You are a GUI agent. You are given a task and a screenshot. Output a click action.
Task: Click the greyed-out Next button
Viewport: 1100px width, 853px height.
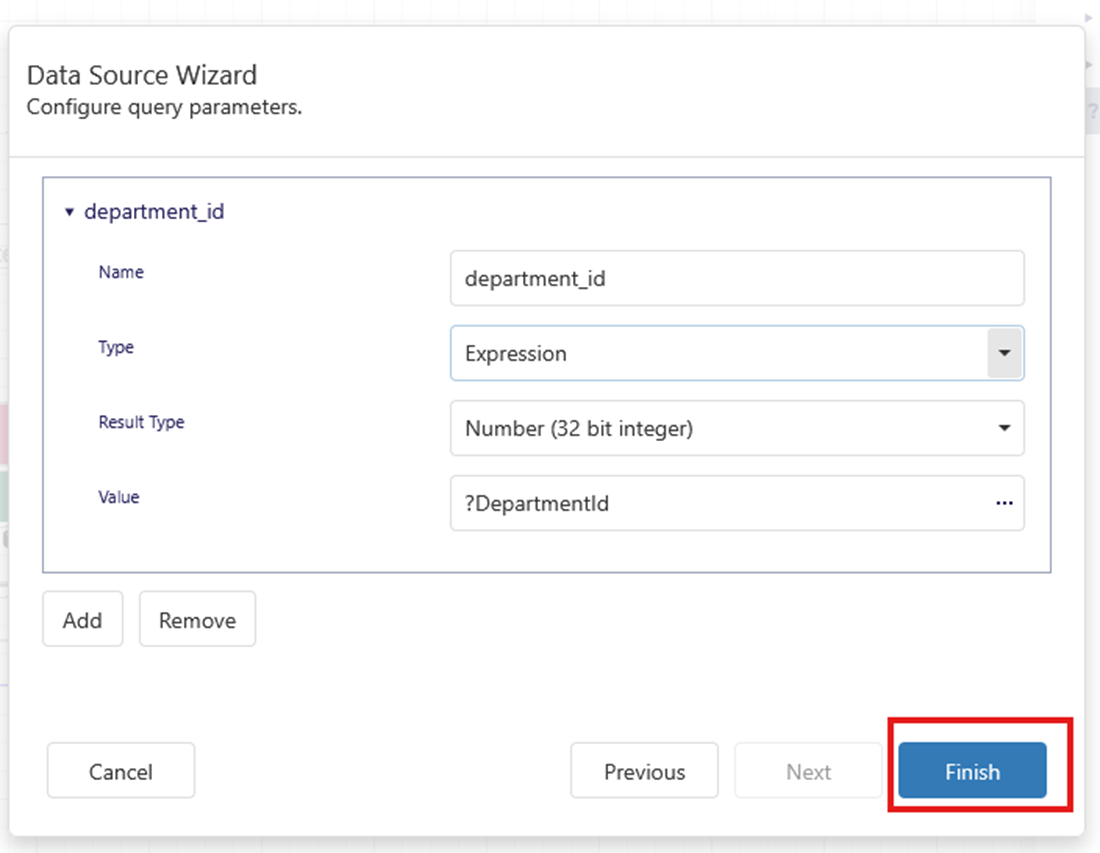808,771
